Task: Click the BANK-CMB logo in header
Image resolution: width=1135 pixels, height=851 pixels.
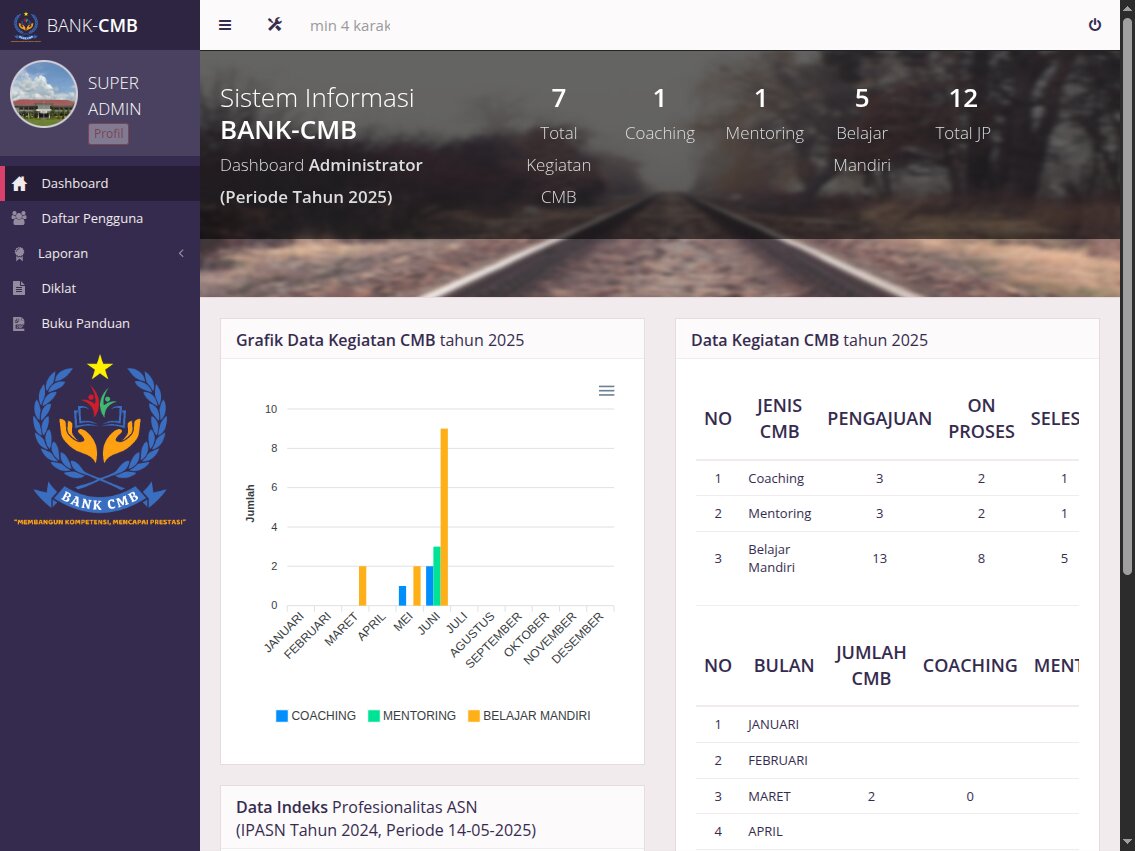Action: tap(26, 25)
